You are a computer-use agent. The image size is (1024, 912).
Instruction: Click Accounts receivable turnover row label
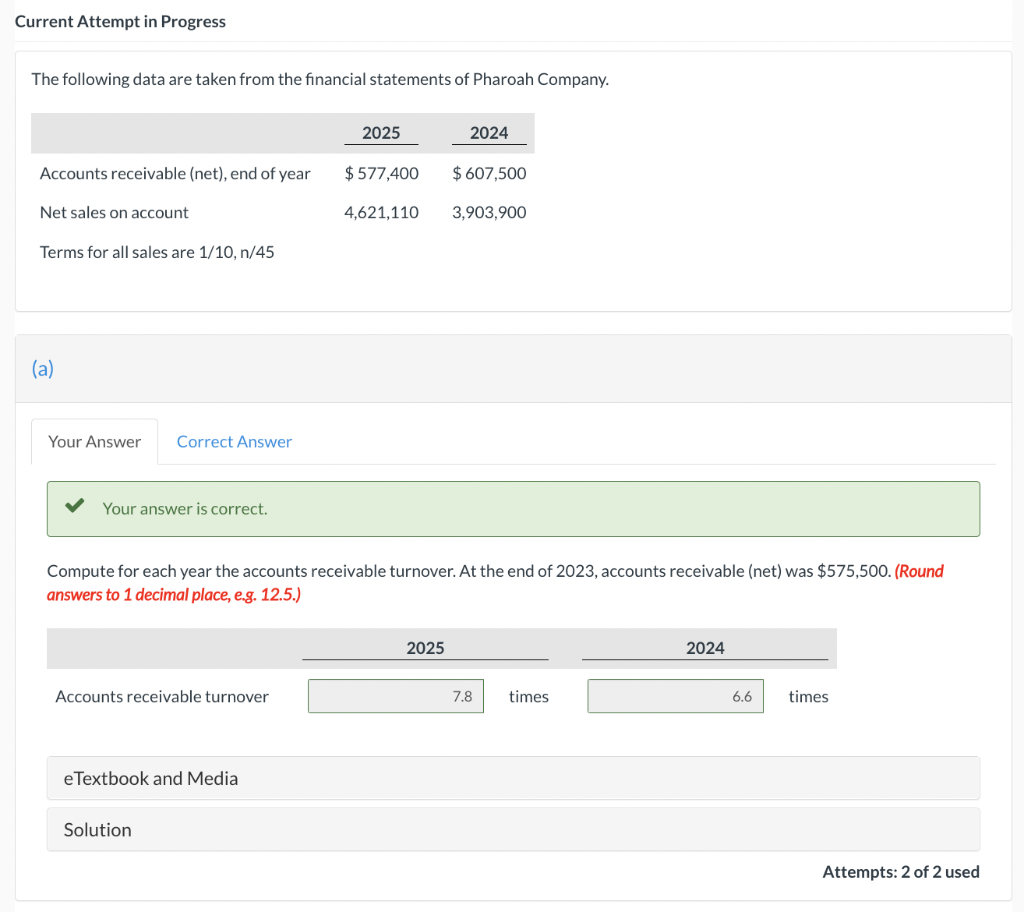(x=162, y=696)
